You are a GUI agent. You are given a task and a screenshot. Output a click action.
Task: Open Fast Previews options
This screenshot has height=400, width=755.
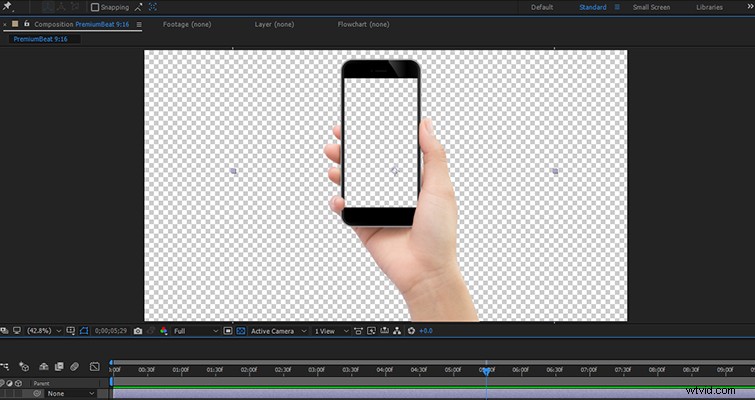pos(371,331)
